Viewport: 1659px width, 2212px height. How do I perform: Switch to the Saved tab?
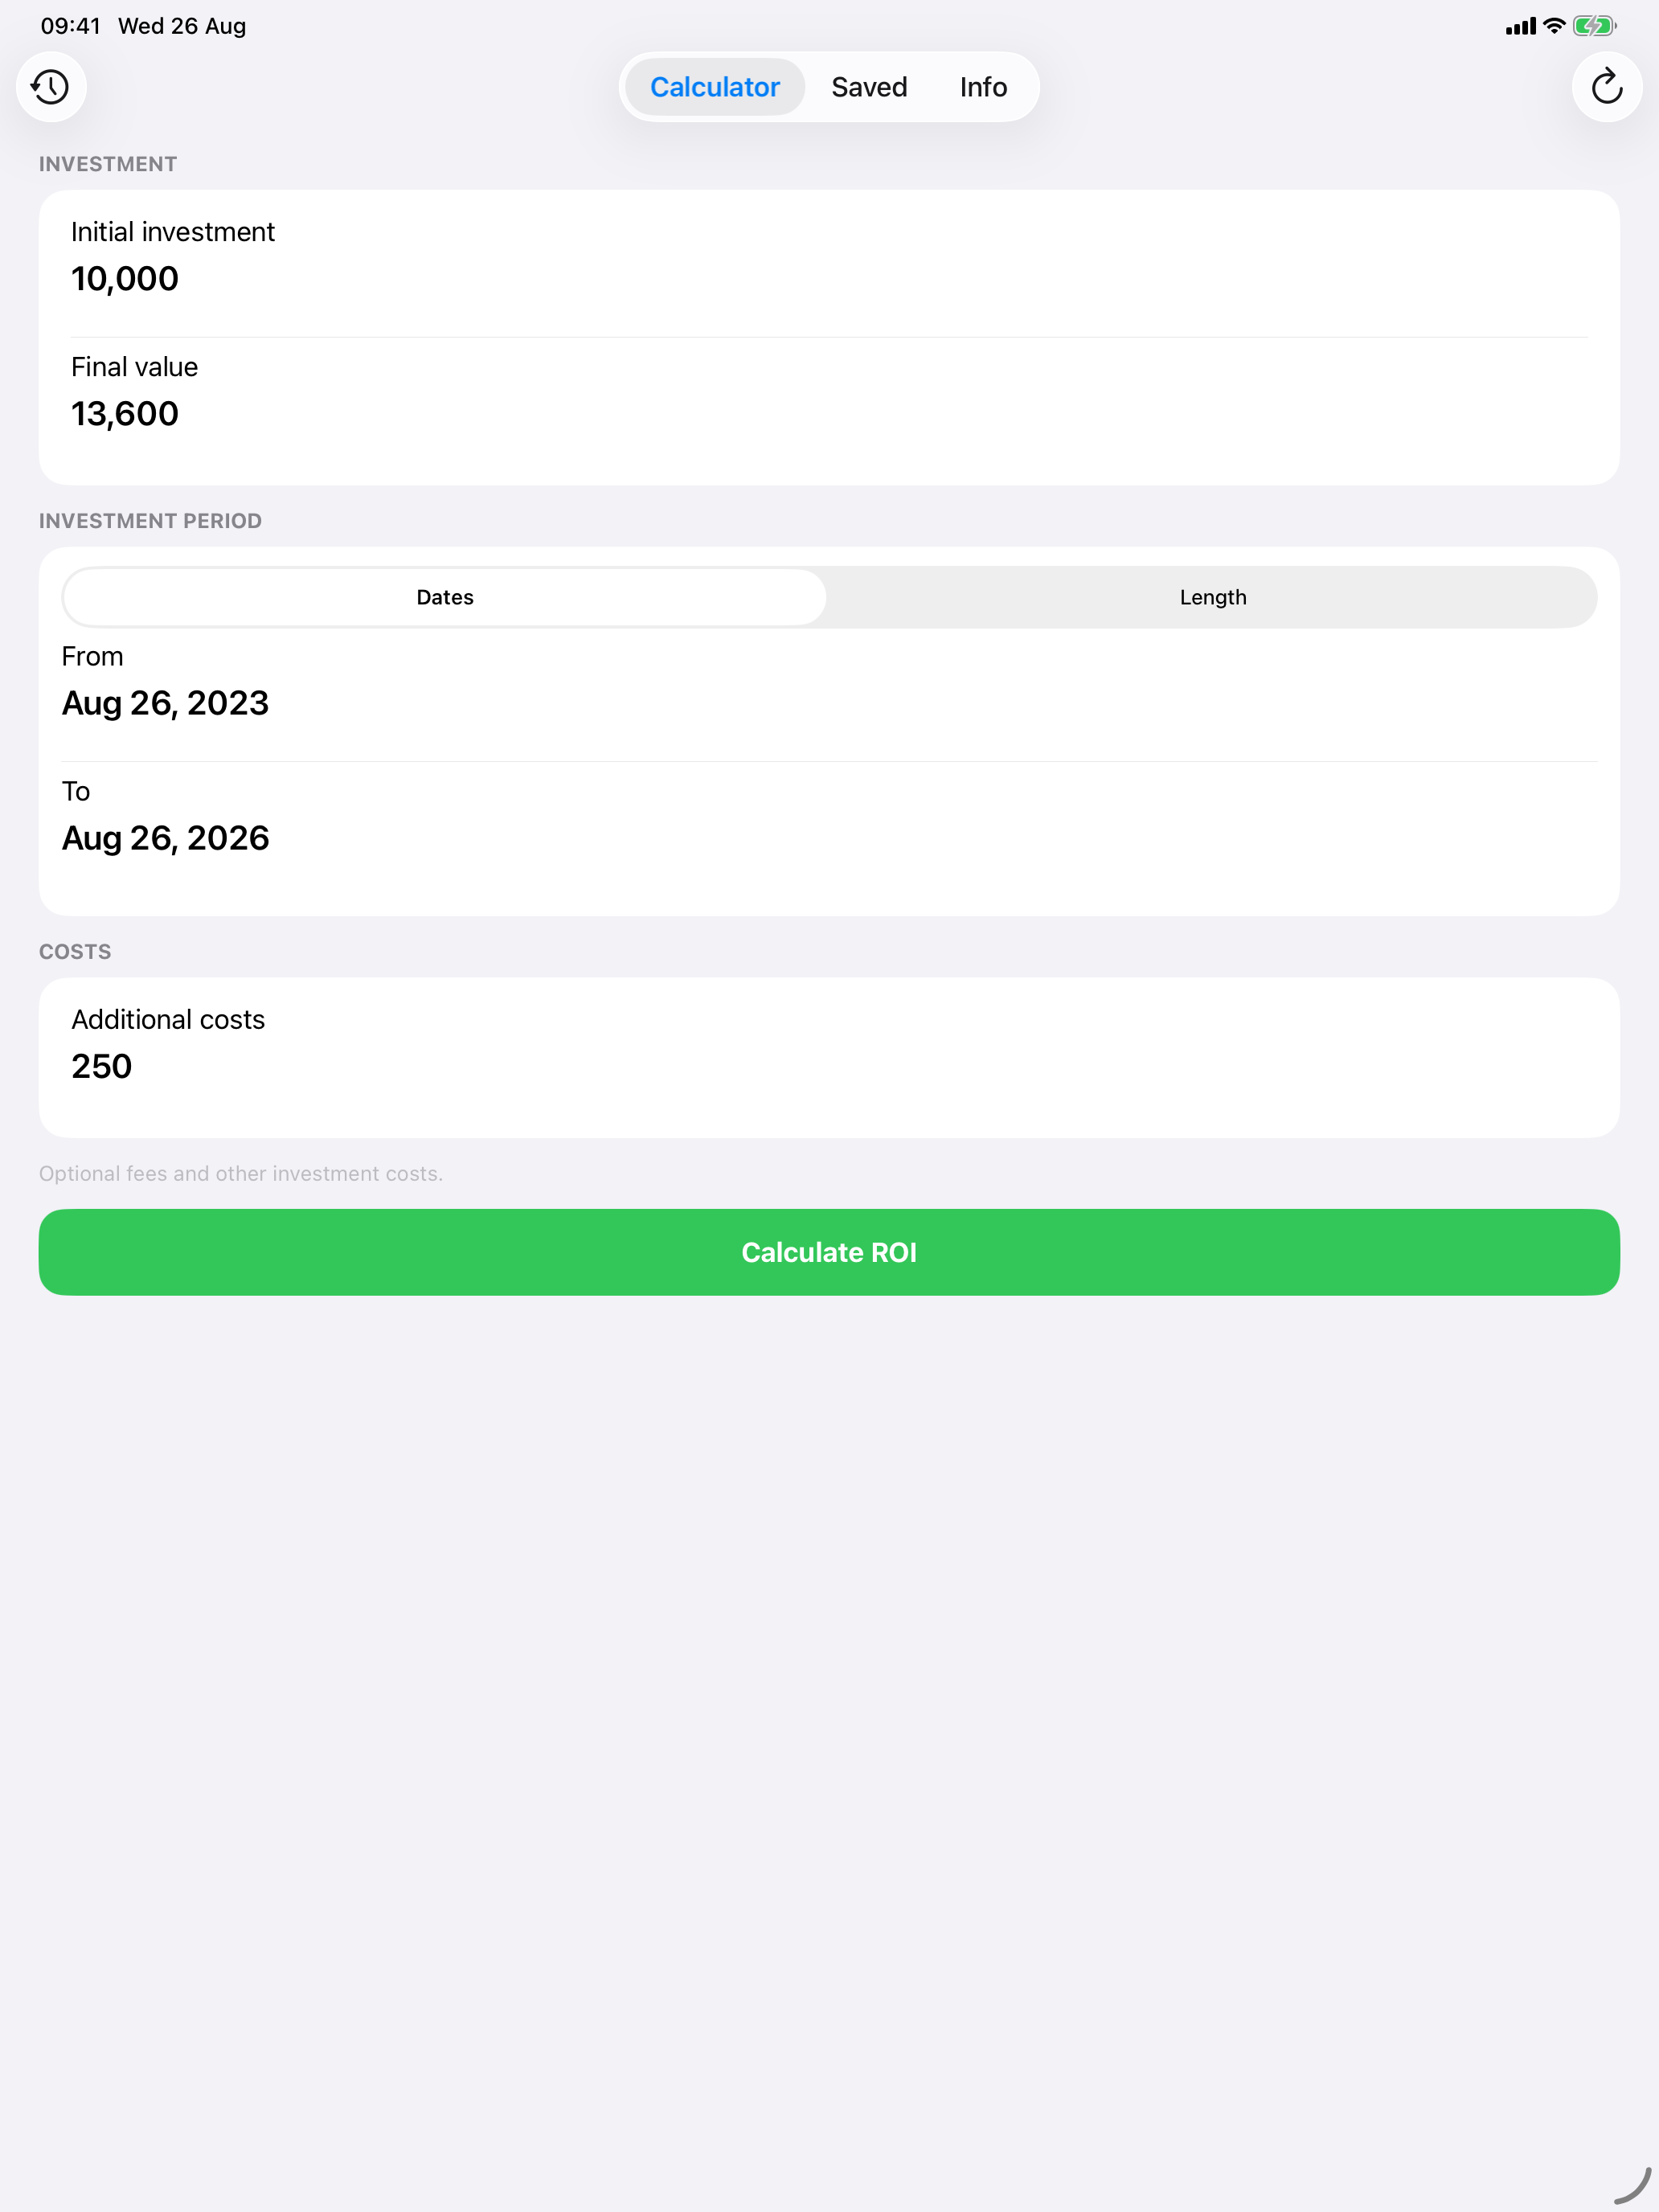(x=869, y=87)
